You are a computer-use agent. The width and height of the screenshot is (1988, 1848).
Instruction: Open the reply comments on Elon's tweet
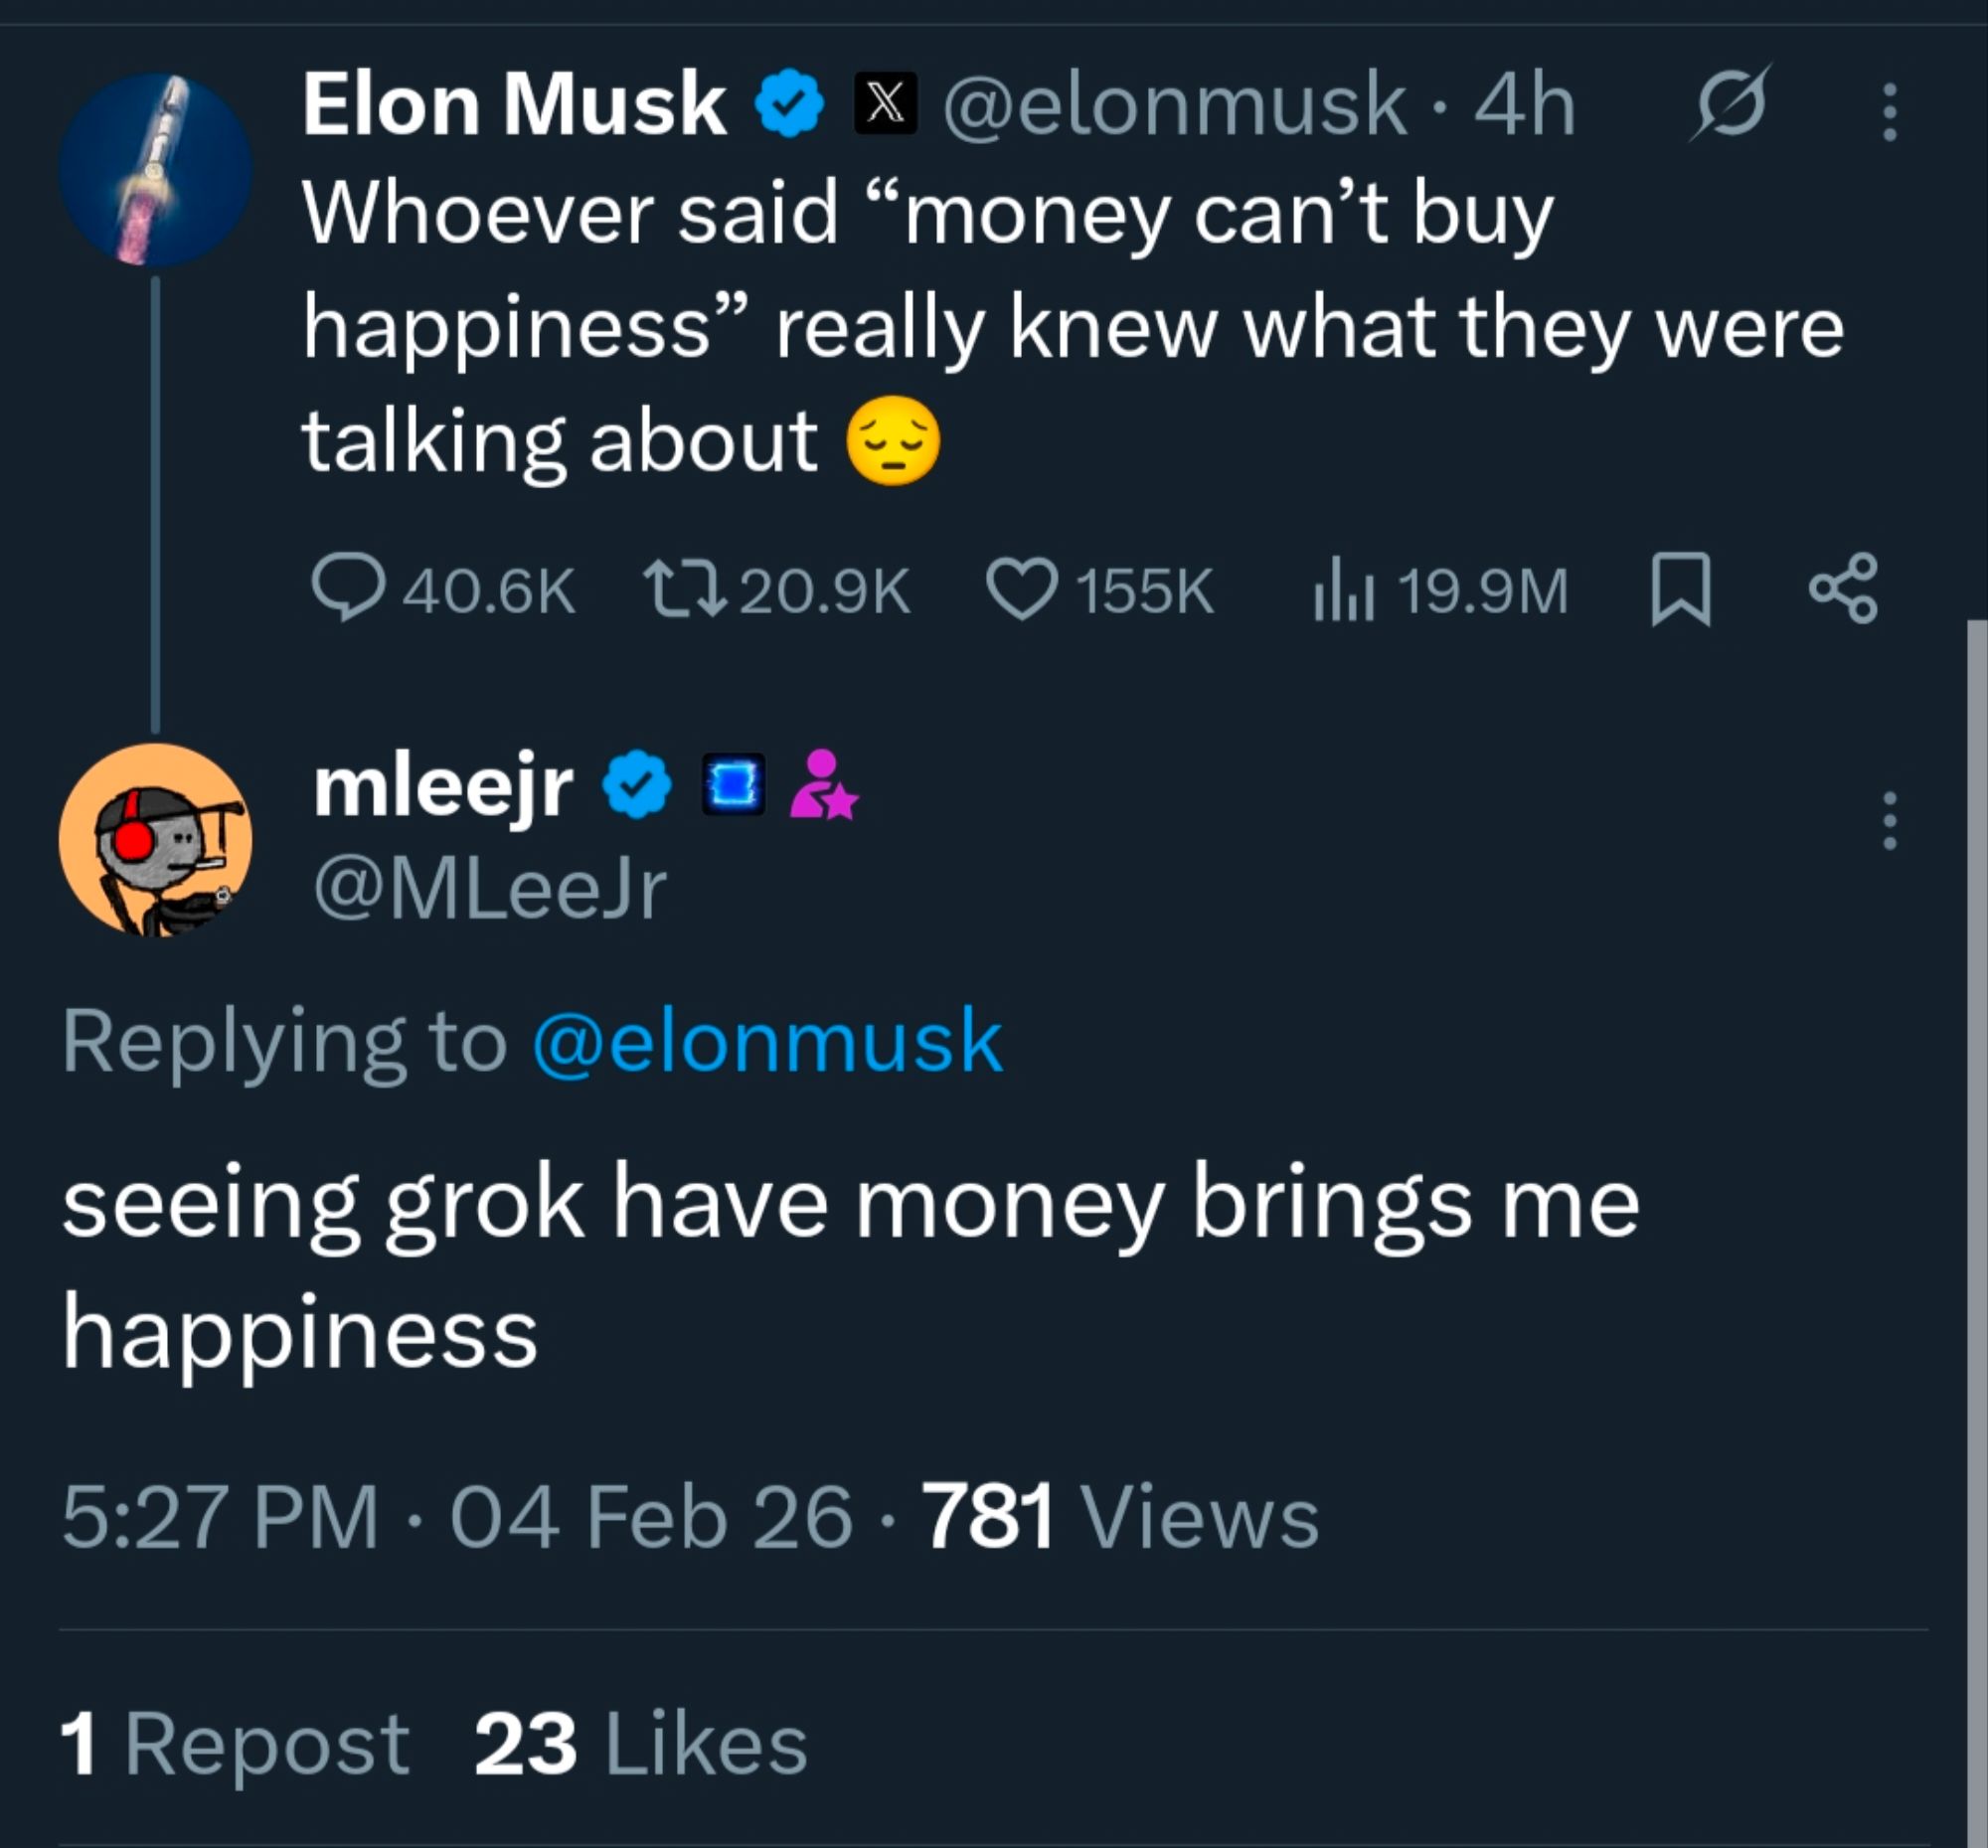[x=347, y=589]
